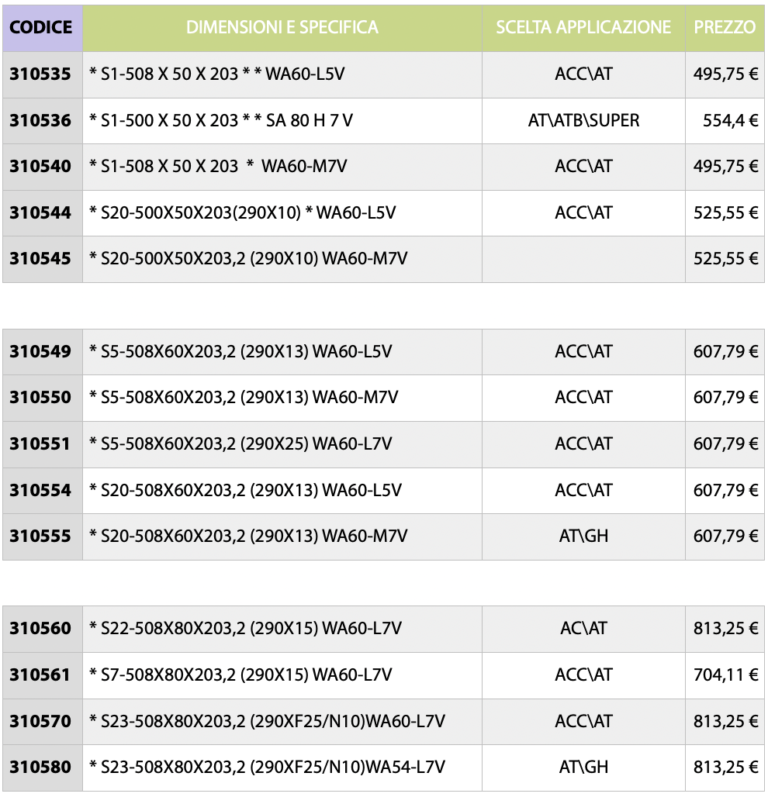Image resolution: width=768 pixels, height=797 pixels.
Task: Select the DIMENSIONI E SPECIFICA header
Action: 282,28
